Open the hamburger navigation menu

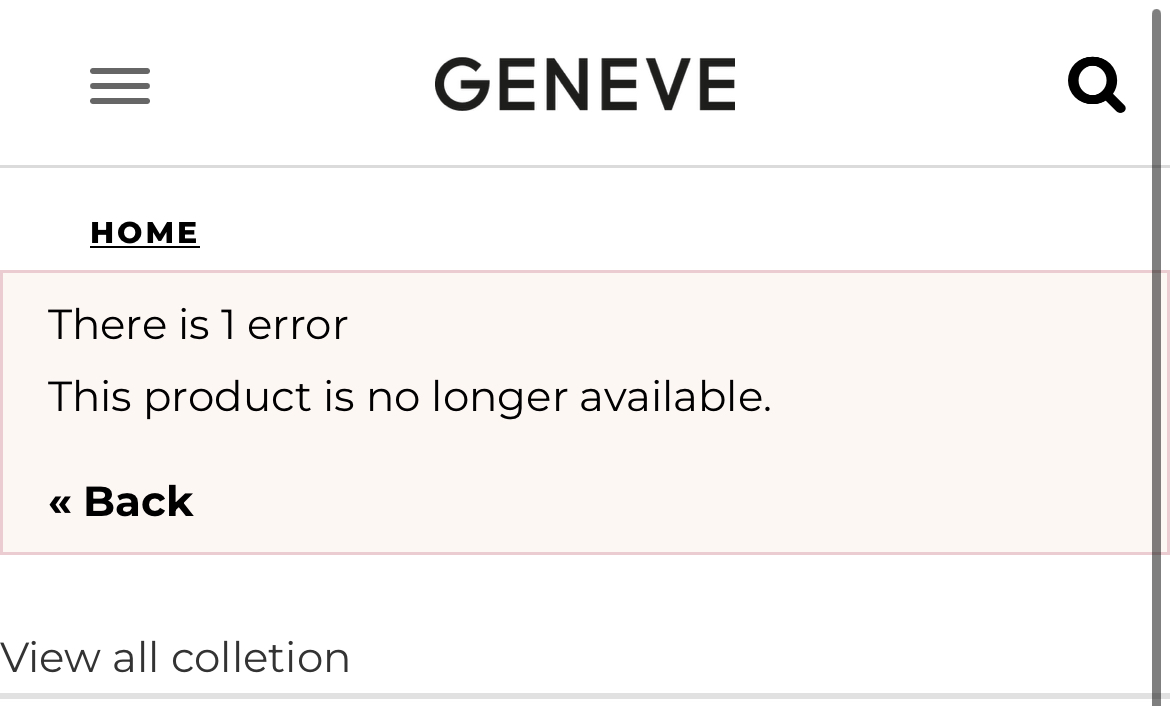pyautogui.click(x=120, y=85)
